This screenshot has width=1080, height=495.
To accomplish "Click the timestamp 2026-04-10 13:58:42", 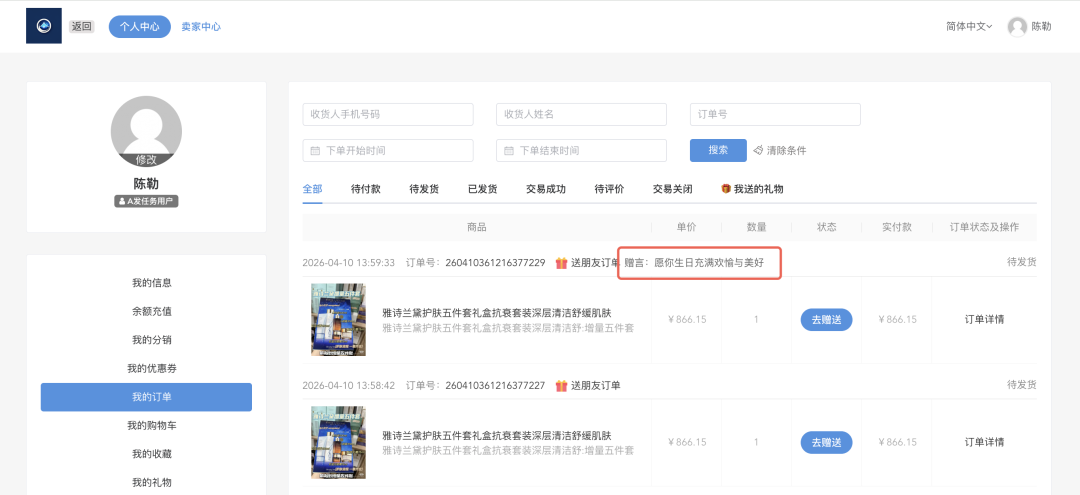I will 349,385.
